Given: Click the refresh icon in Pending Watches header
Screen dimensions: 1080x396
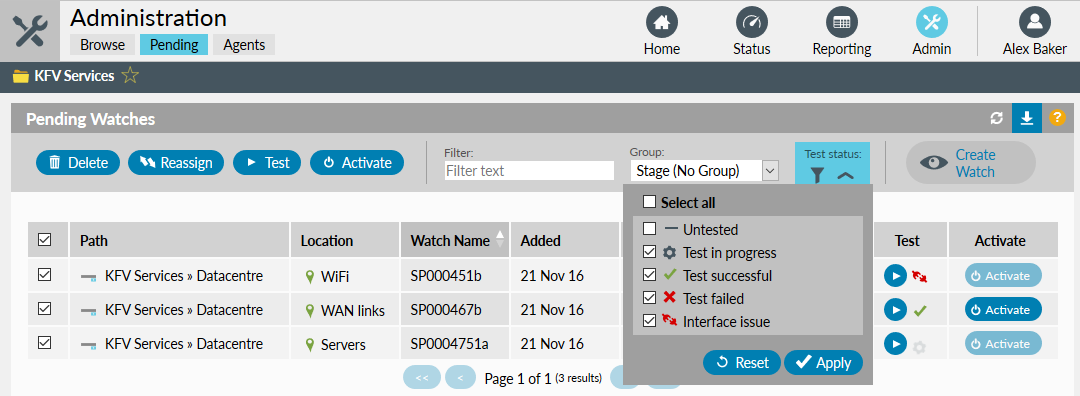Looking at the screenshot, I should tap(996, 118).
